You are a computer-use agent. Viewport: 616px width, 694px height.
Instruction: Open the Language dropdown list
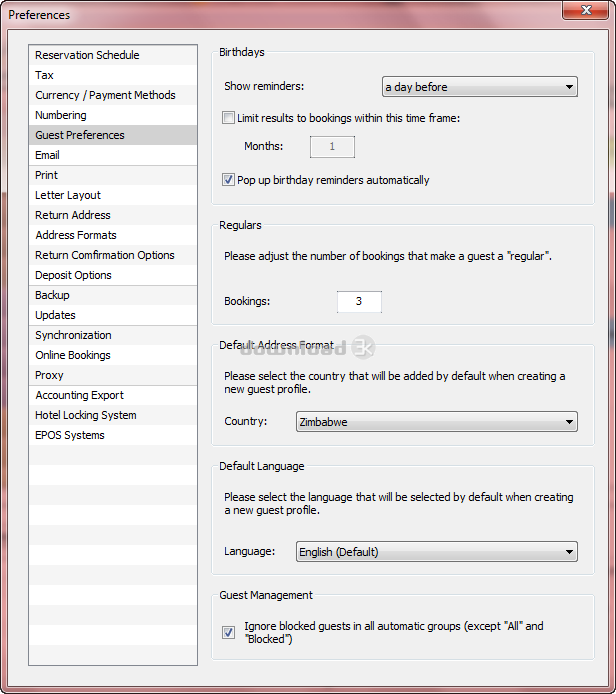(437, 552)
